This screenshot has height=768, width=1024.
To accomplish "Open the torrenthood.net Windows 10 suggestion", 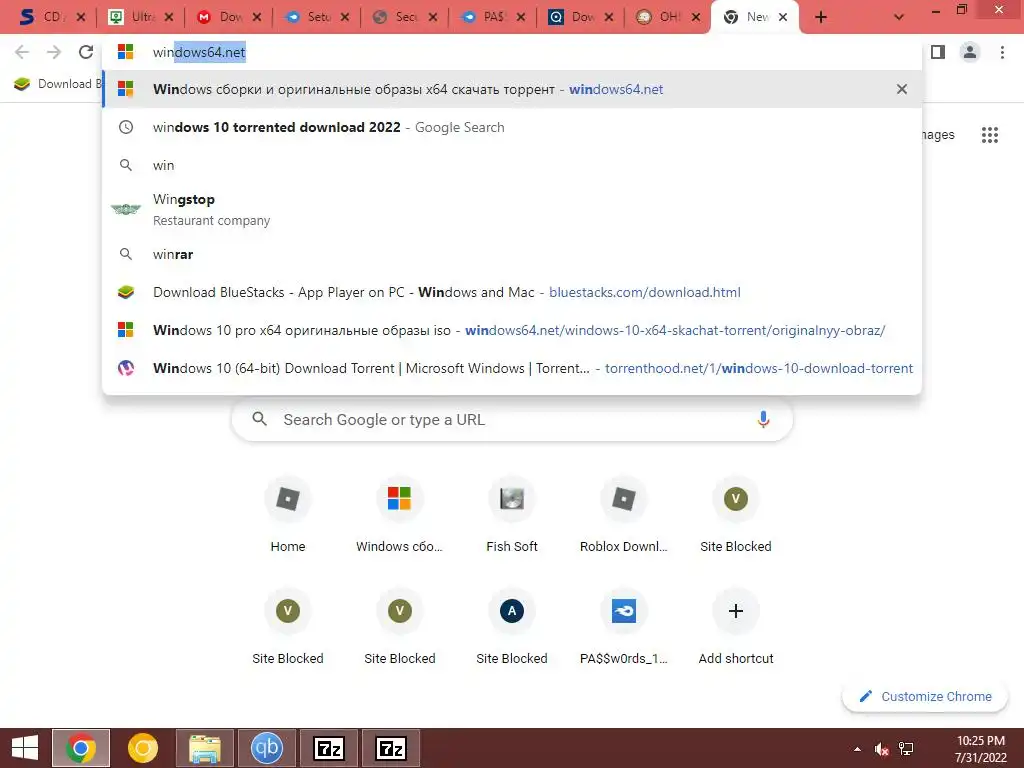I will (512, 368).
